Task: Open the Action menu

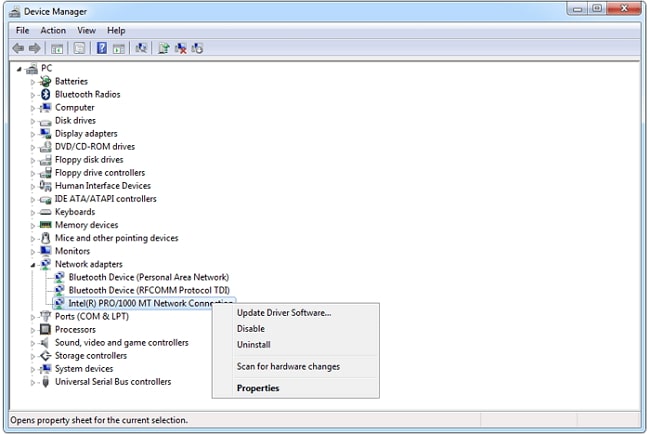Action: pos(53,30)
